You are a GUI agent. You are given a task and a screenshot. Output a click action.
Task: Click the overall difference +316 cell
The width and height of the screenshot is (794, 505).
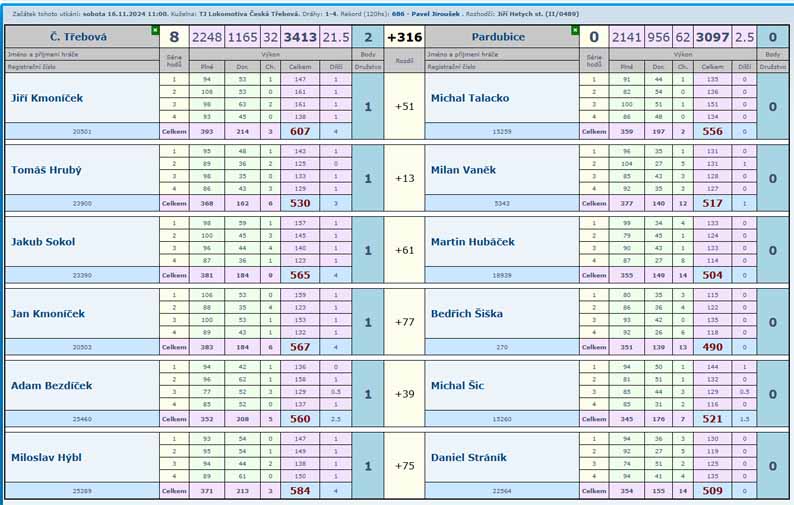point(404,37)
